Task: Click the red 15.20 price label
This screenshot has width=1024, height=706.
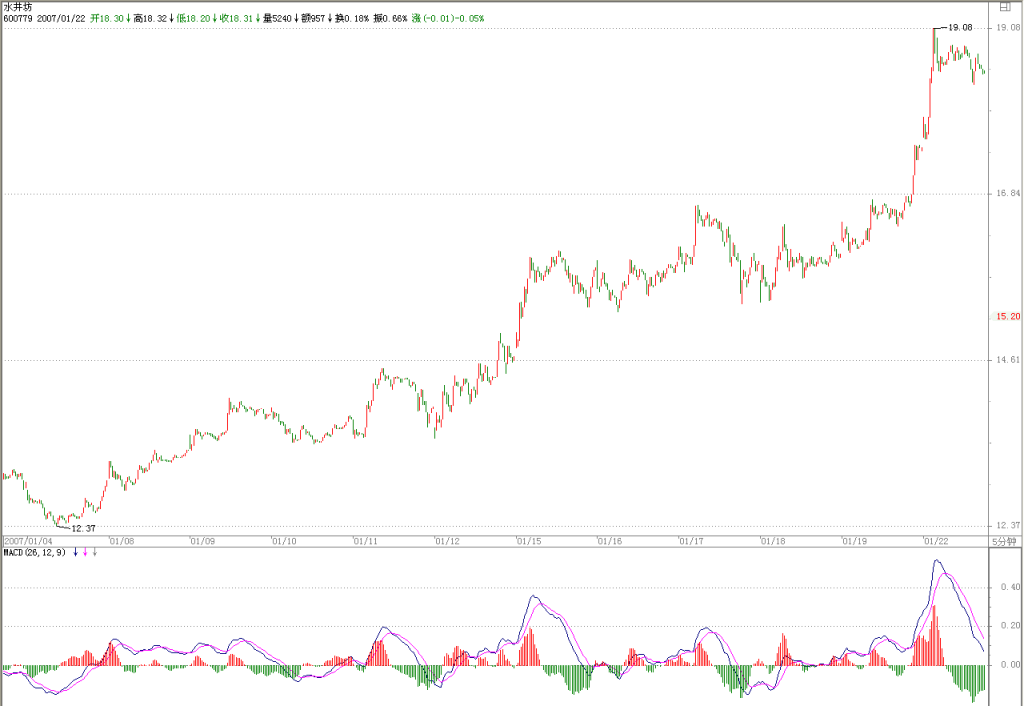Action: (x=1008, y=316)
